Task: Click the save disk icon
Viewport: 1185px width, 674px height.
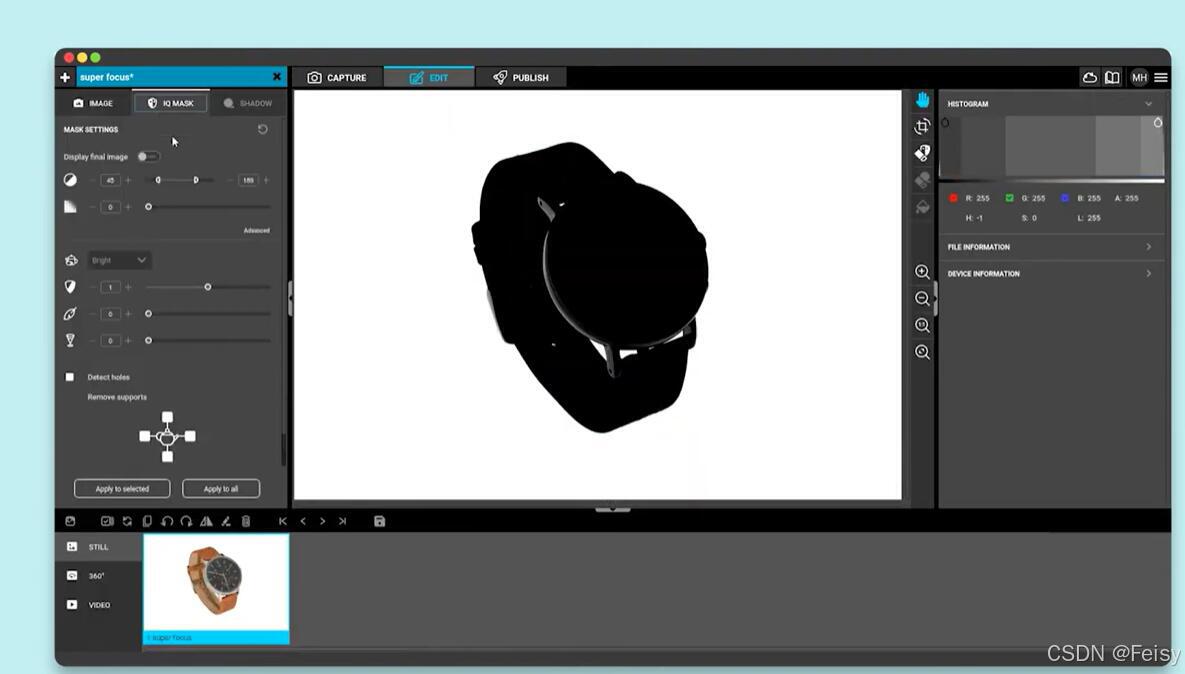Action: [379, 521]
